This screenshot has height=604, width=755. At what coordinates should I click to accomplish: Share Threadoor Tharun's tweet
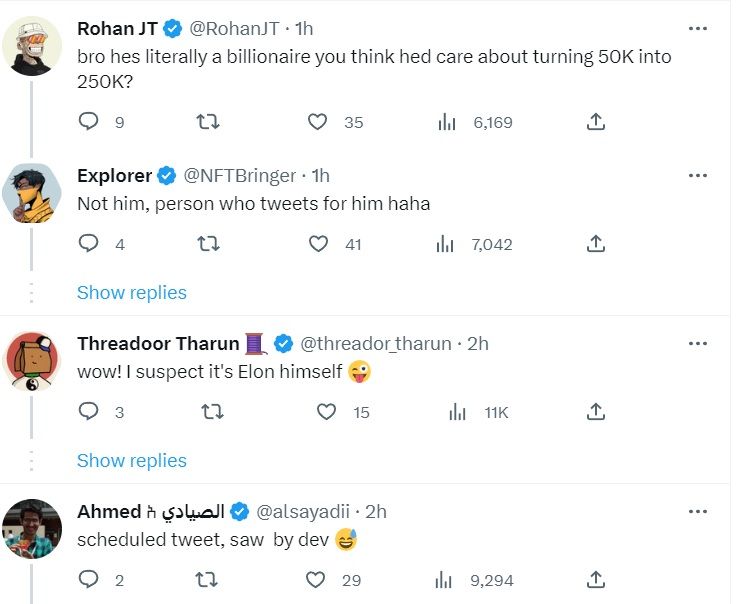tap(595, 411)
